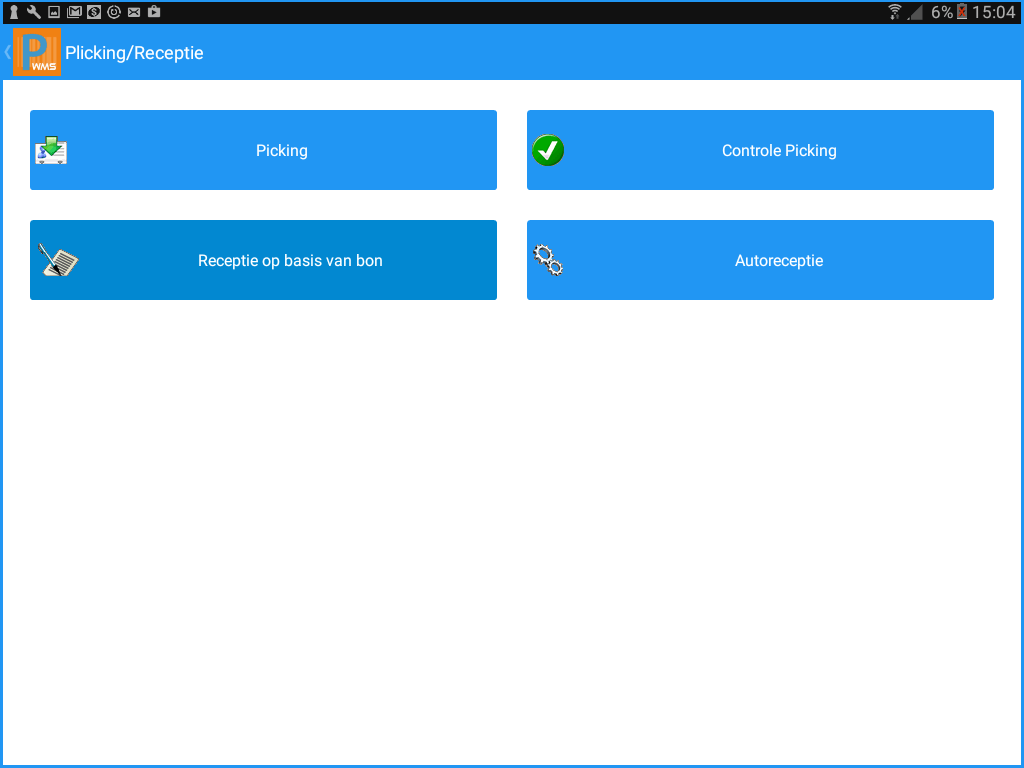The height and width of the screenshot is (768, 1024).
Task: Tap the shopping bag notification icon
Action: click(154, 12)
